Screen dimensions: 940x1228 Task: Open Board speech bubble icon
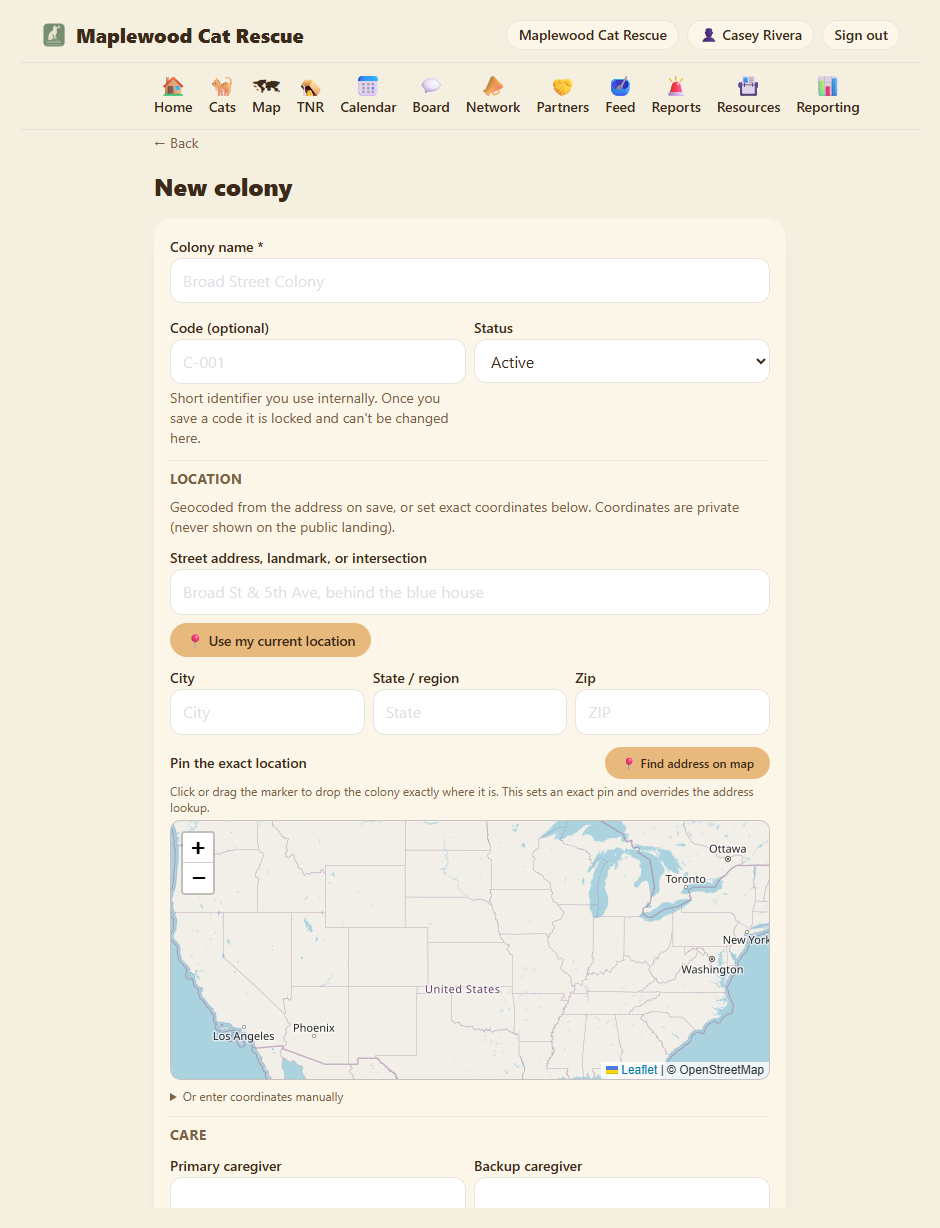[431, 87]
